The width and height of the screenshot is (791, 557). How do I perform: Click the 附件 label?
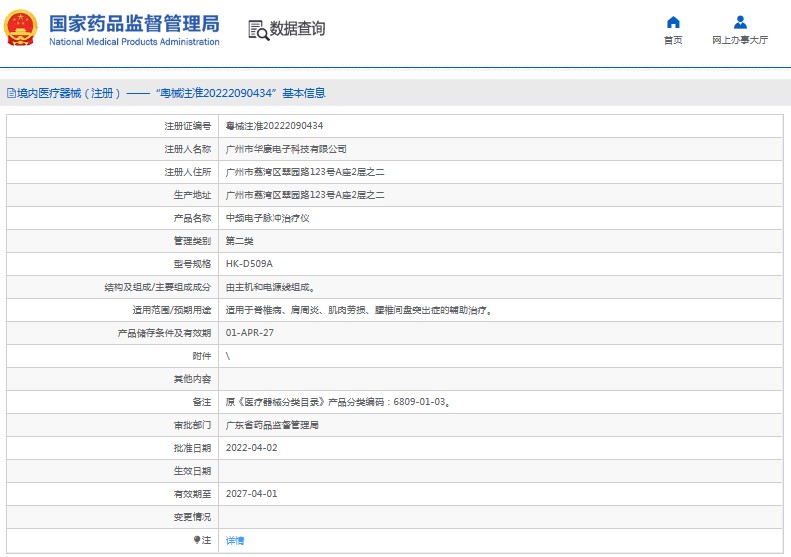tap(202, 356)
